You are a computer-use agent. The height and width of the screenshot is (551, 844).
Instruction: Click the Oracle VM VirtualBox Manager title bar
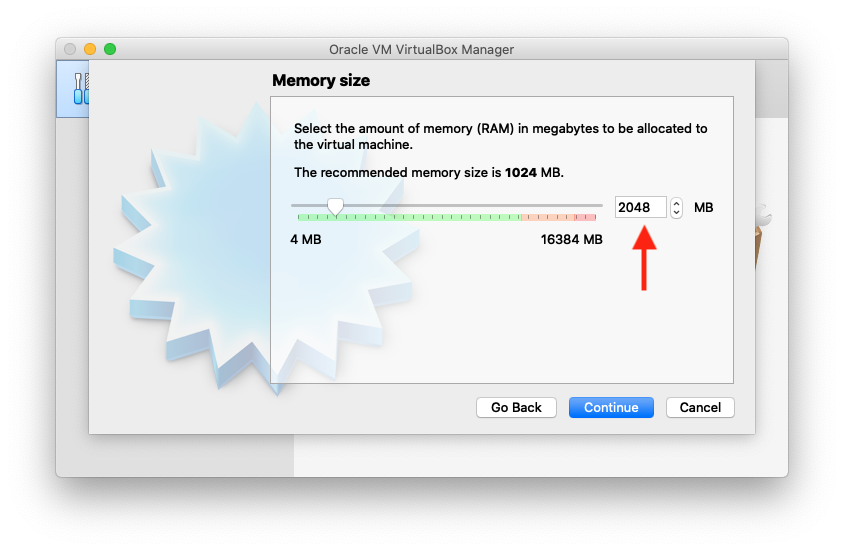pyautogui.click(x=421, y=49)
